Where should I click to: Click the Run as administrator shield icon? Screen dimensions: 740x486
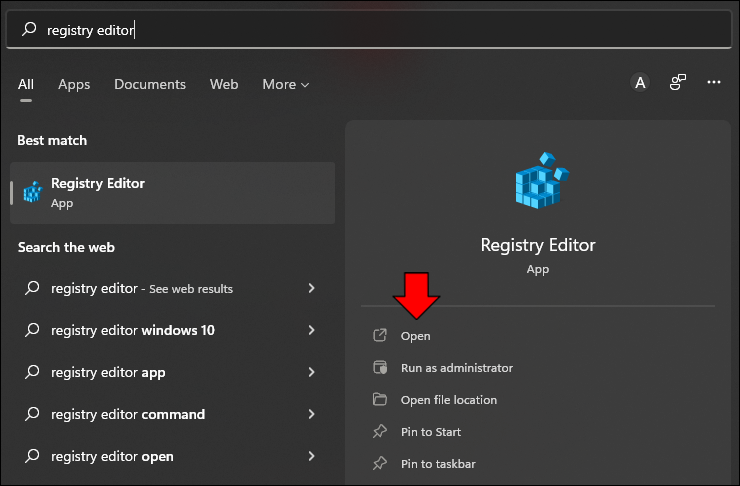pos(379,368)
